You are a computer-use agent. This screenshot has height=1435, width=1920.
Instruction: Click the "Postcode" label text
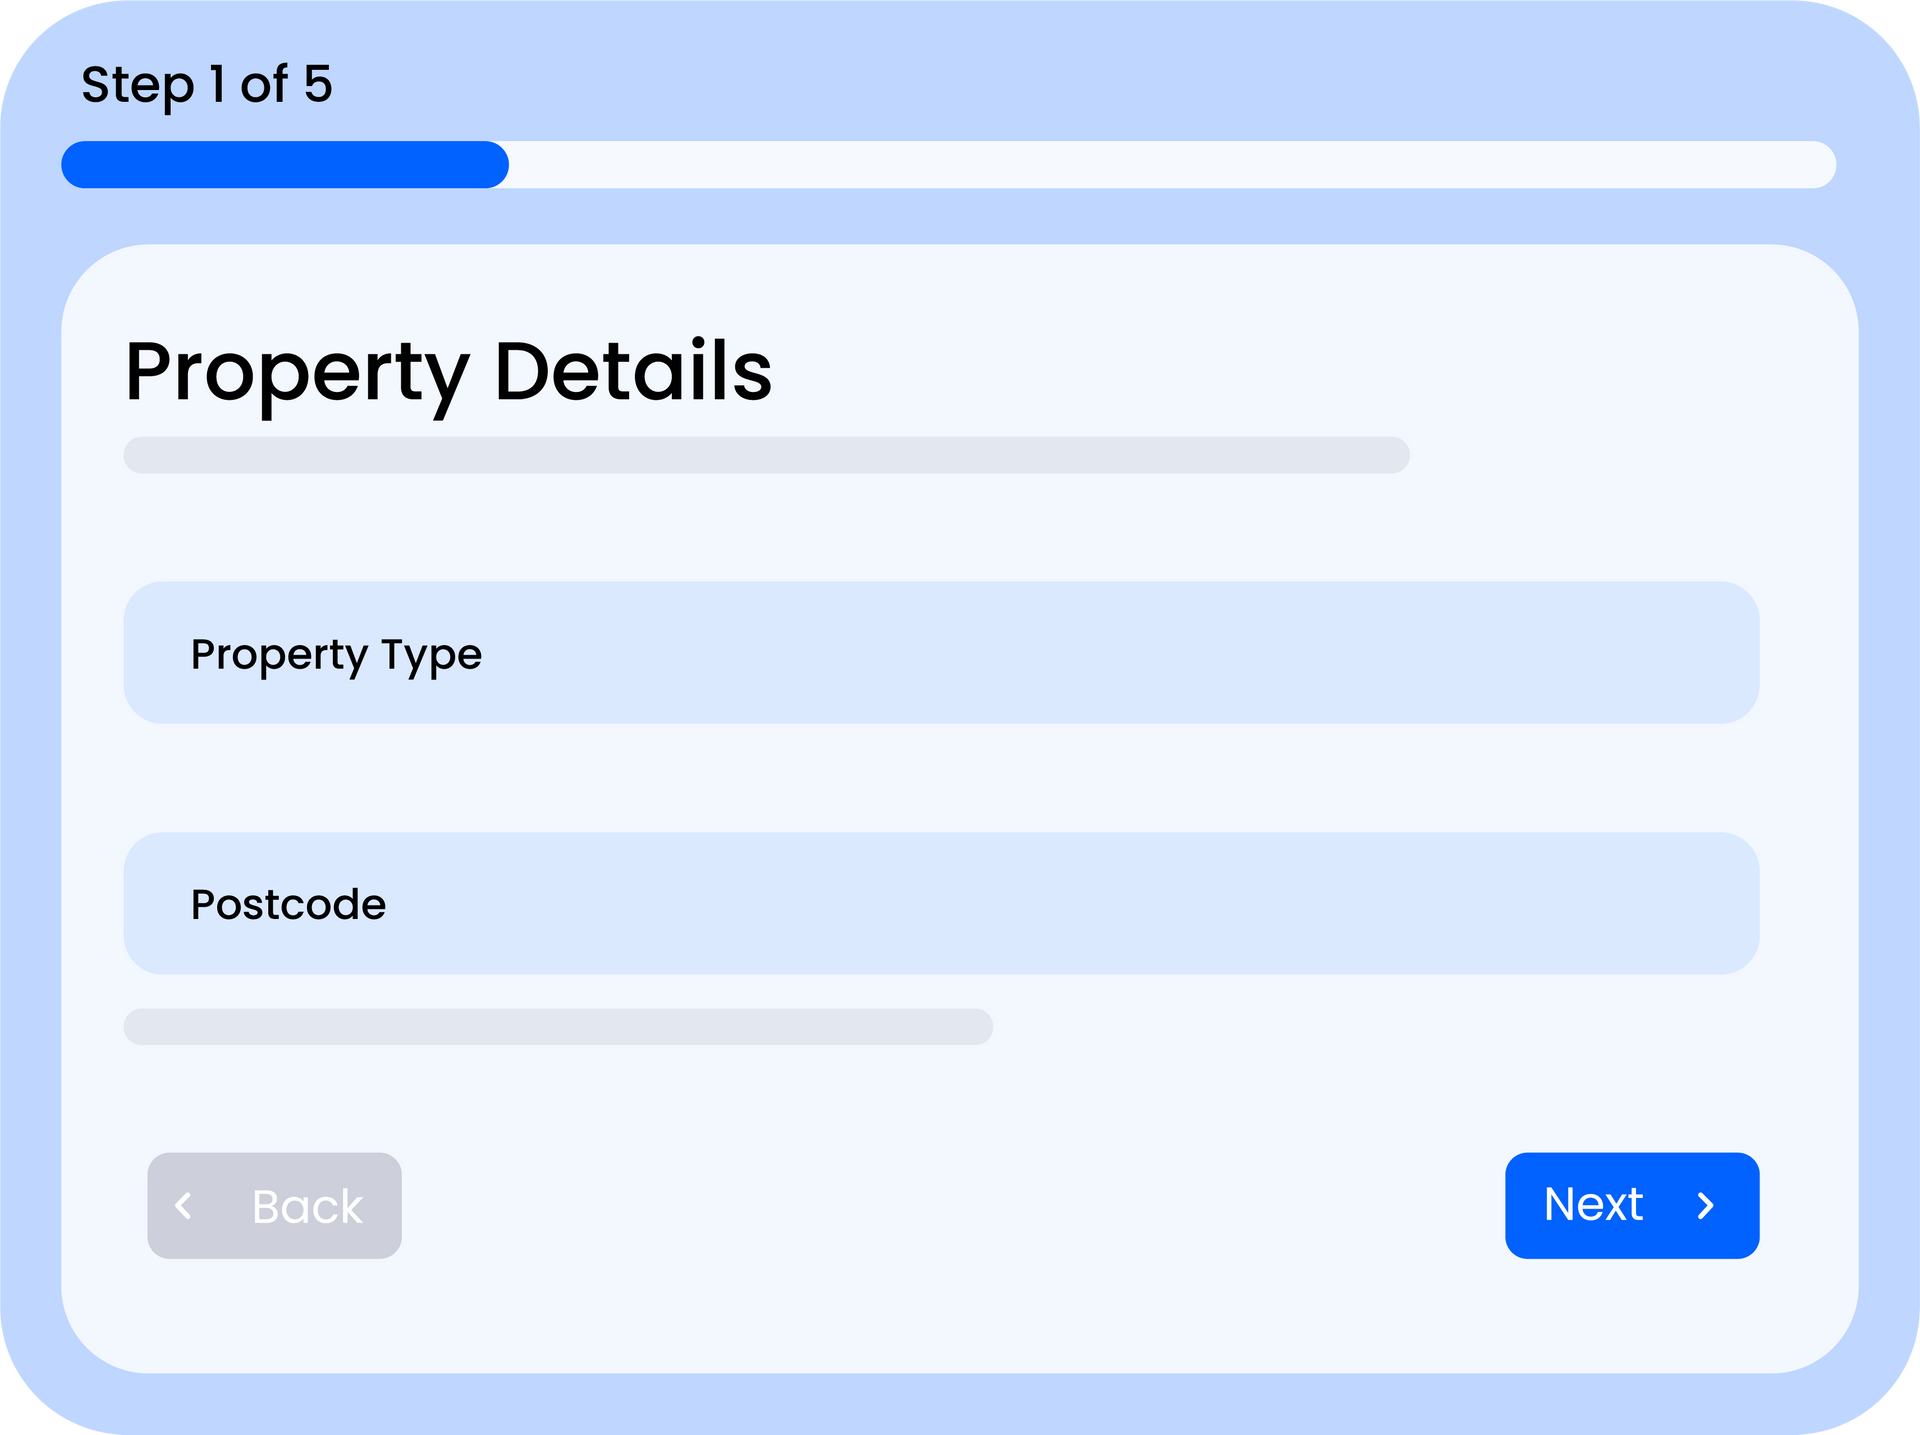click(x=288, y=905)
